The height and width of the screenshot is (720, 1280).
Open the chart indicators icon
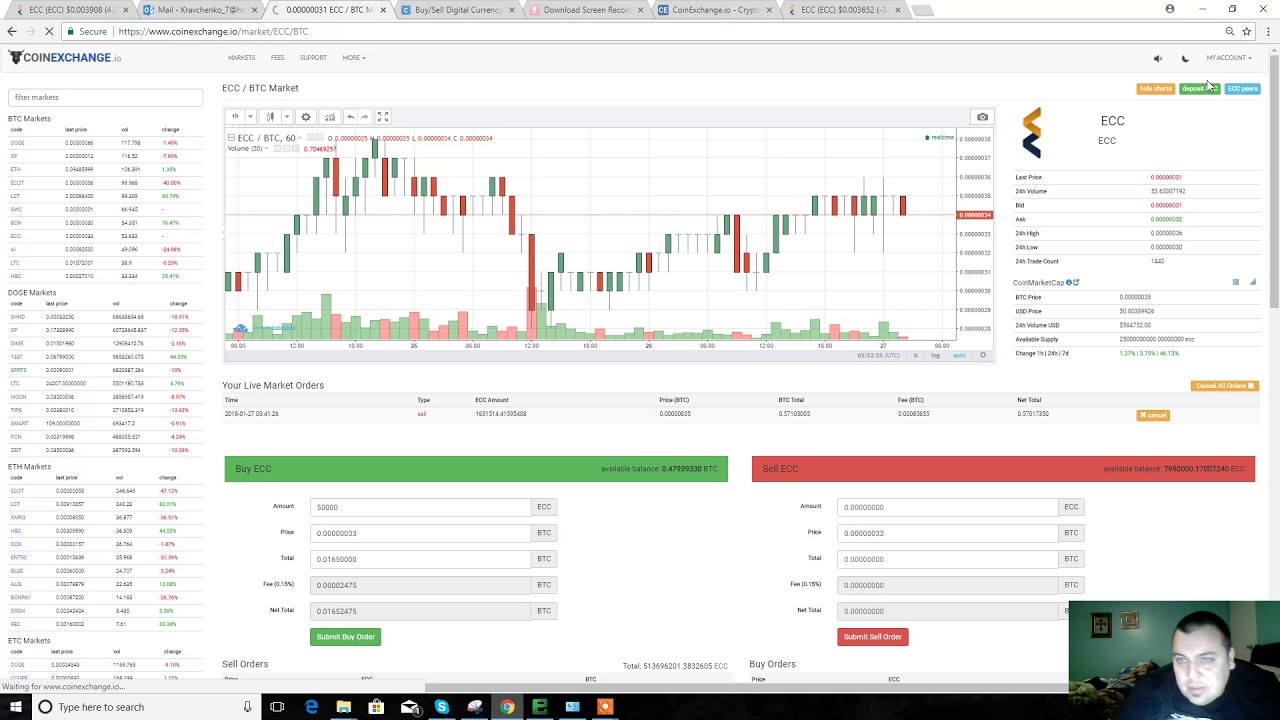329,117
